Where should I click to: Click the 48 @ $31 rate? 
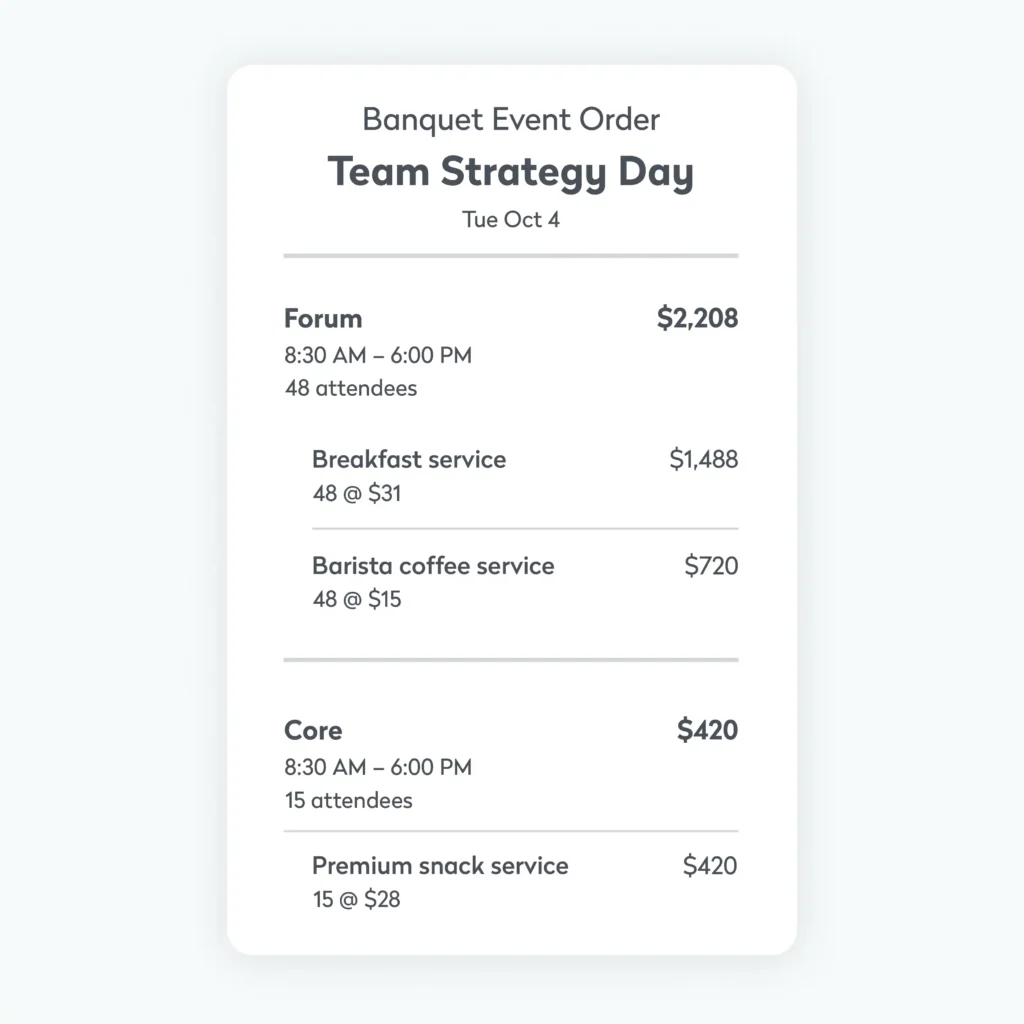pos(356,493)
